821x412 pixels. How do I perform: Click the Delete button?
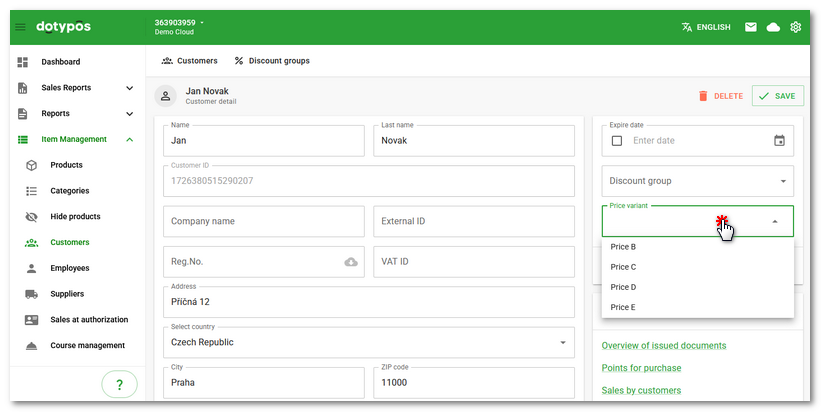click(720, 96)
